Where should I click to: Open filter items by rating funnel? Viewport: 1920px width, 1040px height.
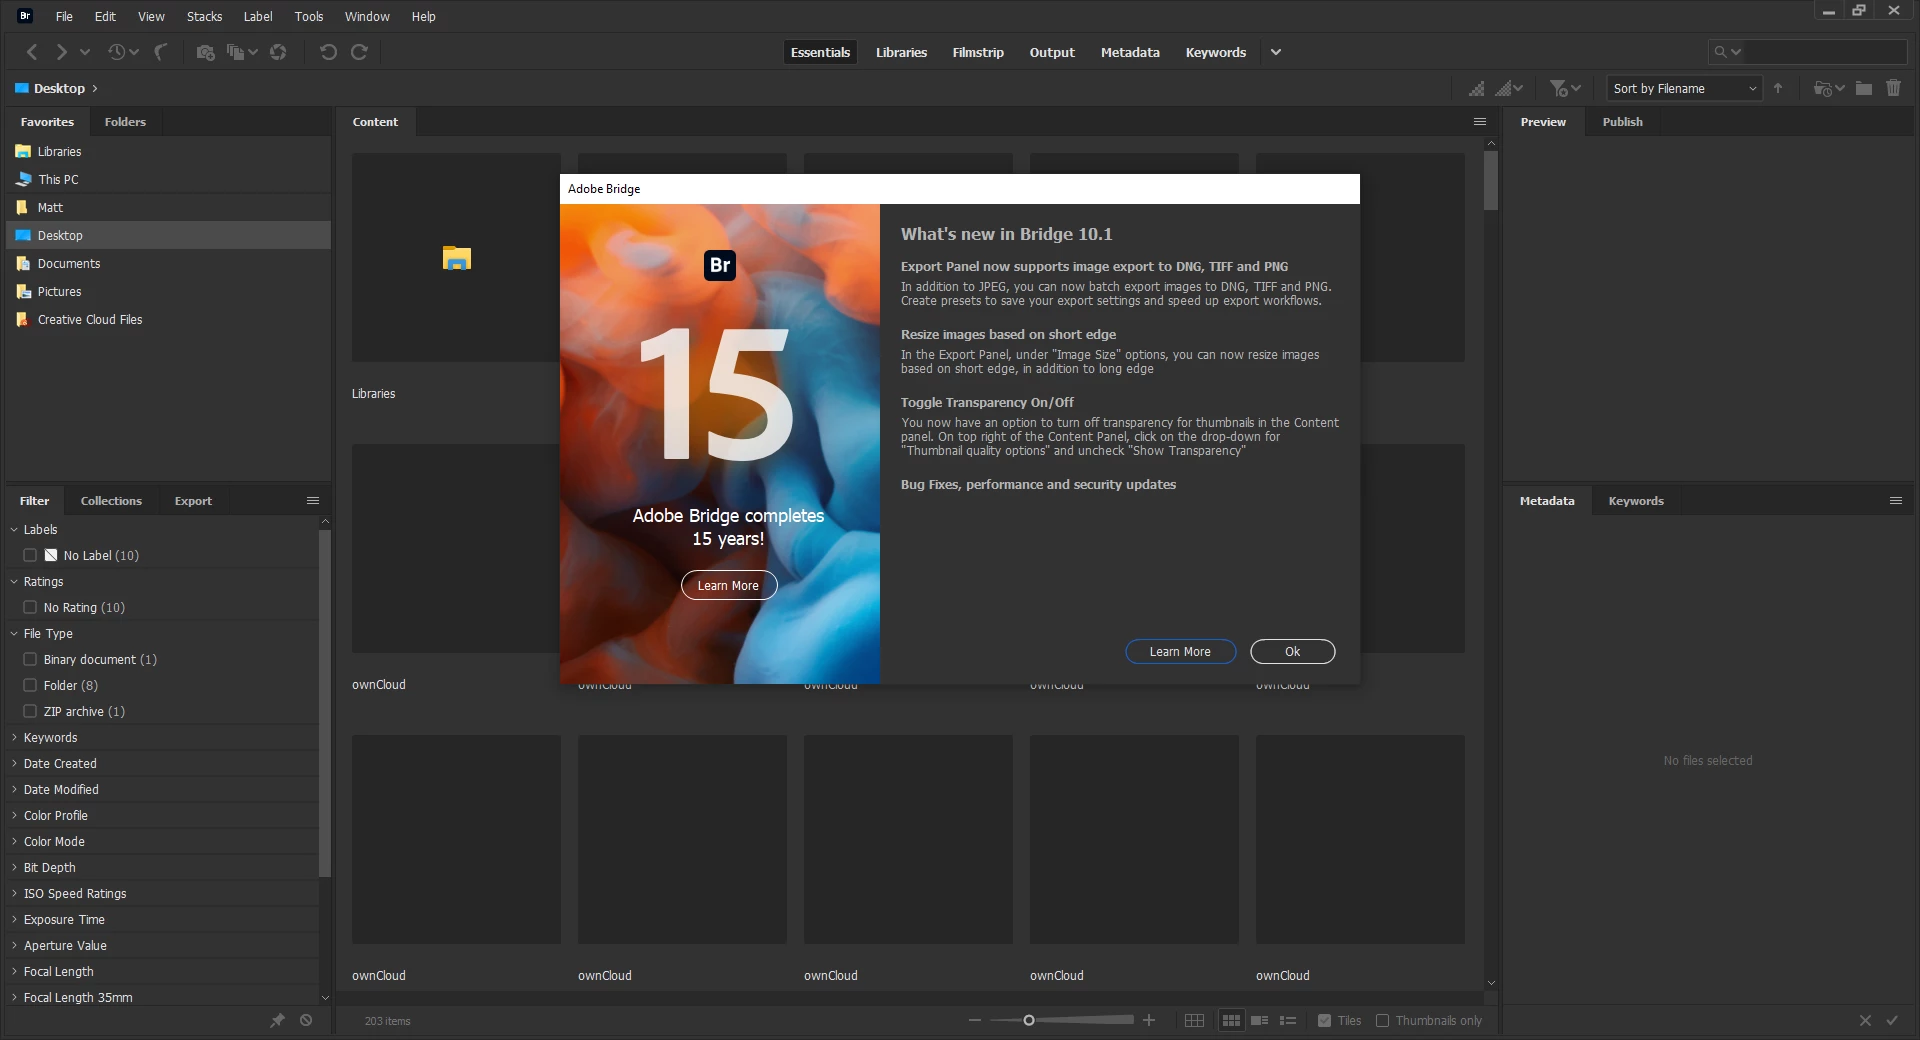tap(1565, 88)
